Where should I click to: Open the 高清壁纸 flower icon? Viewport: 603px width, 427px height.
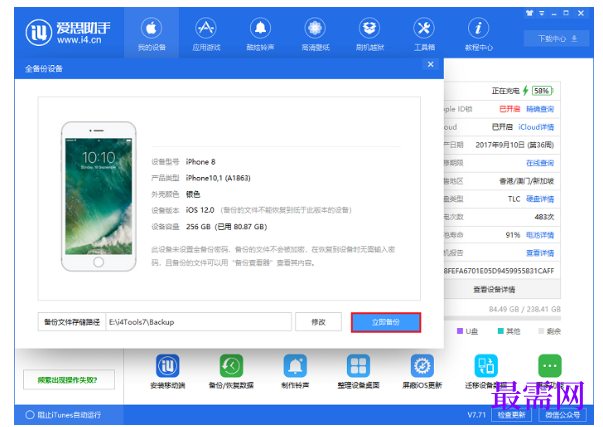pyautogui.click(x=315, y=28)
